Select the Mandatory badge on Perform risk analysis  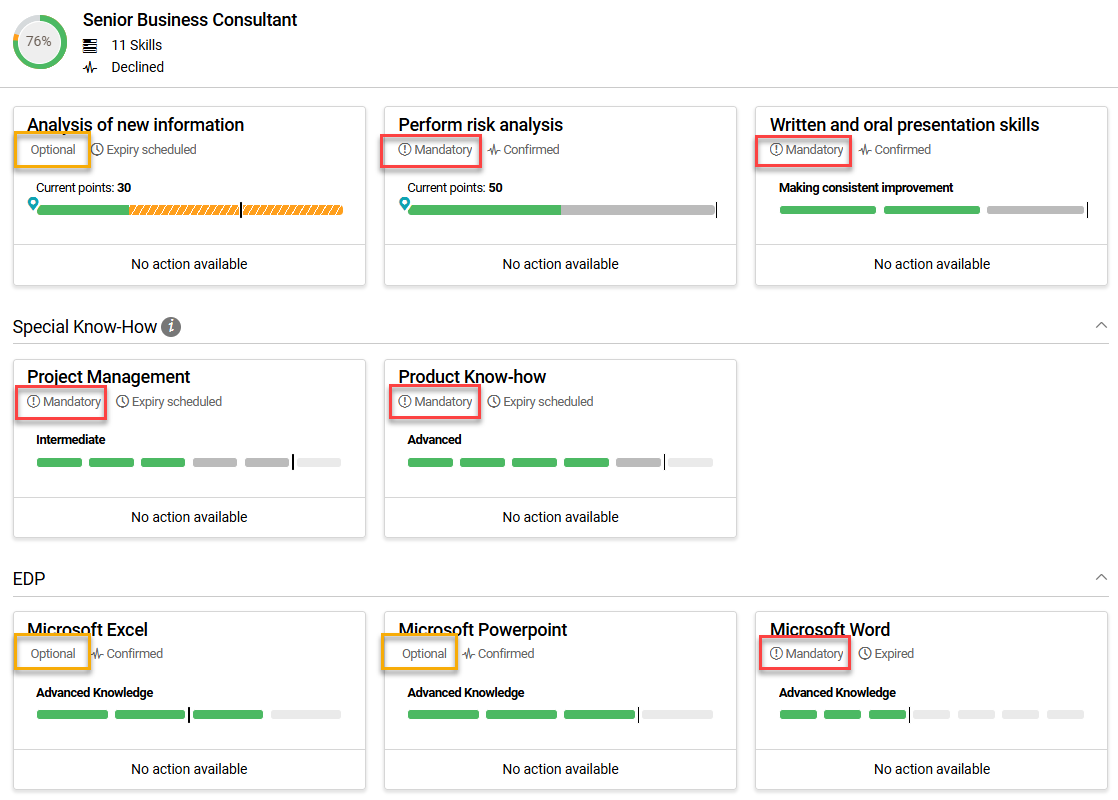coord(431,149)
